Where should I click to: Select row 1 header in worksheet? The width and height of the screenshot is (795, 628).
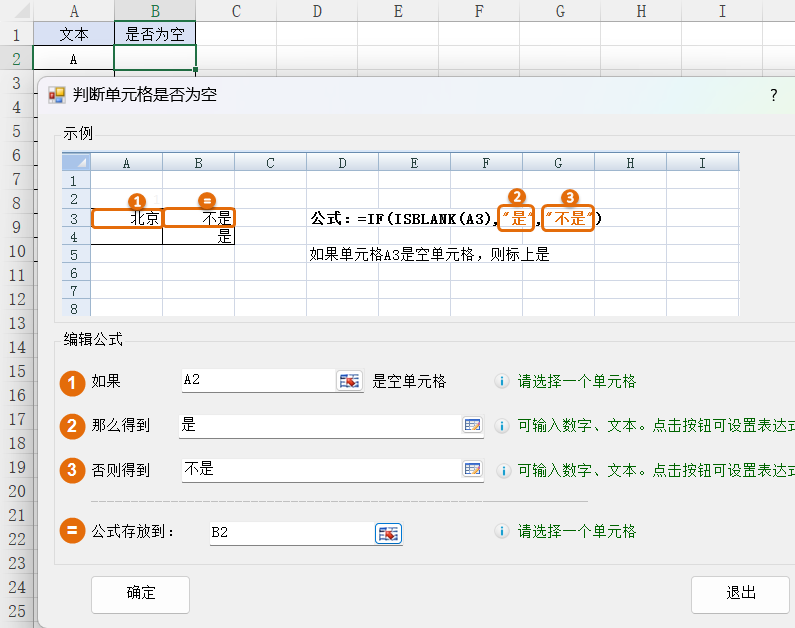click(x=16, y=34)
